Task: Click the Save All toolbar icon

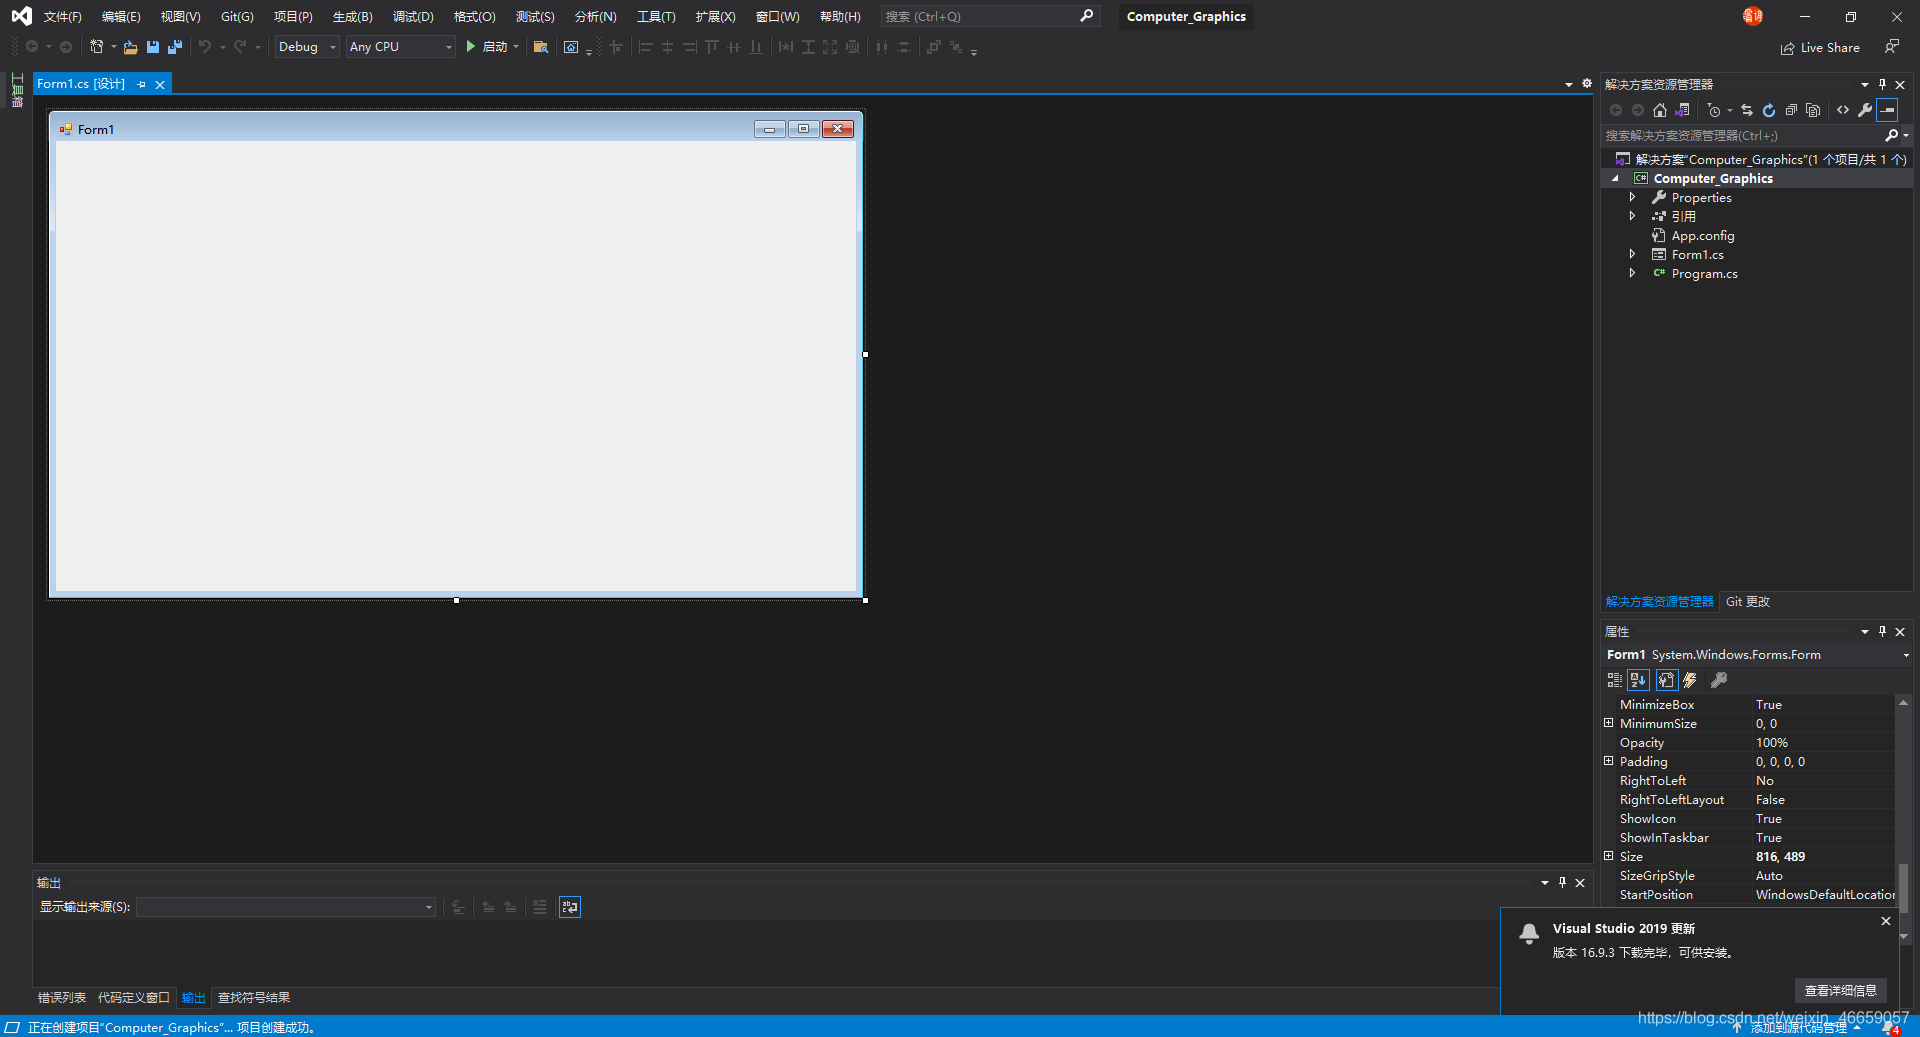Action: pos(175,47)
